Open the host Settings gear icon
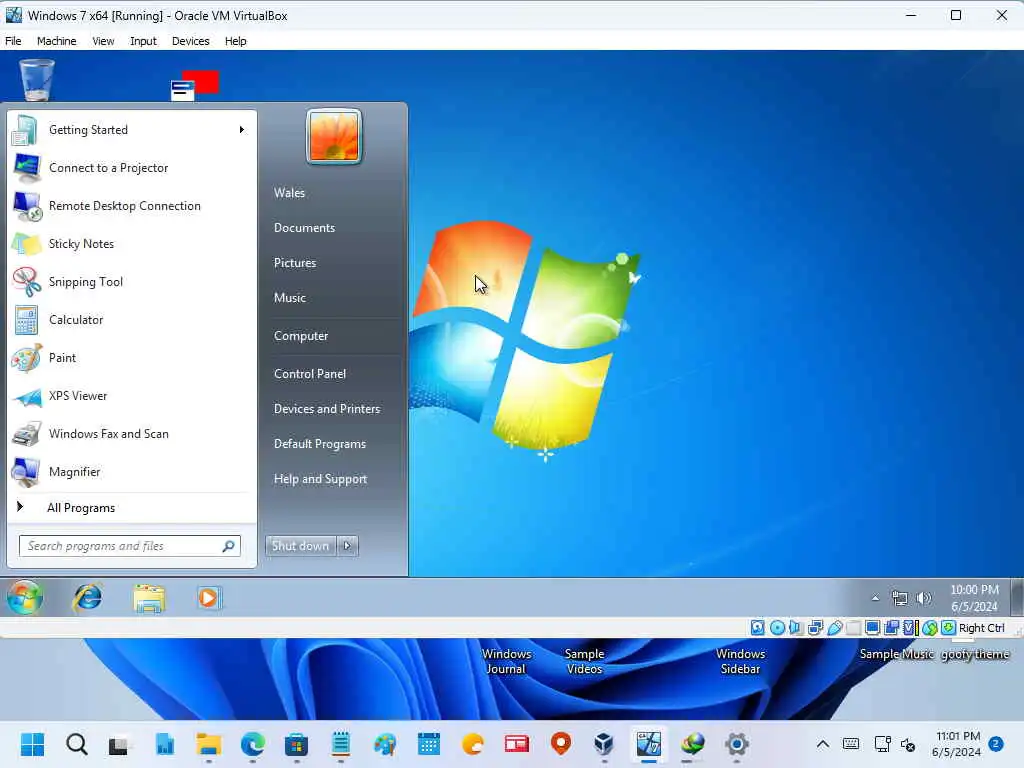Viewport: 1024px width, 768px height. 737,744
